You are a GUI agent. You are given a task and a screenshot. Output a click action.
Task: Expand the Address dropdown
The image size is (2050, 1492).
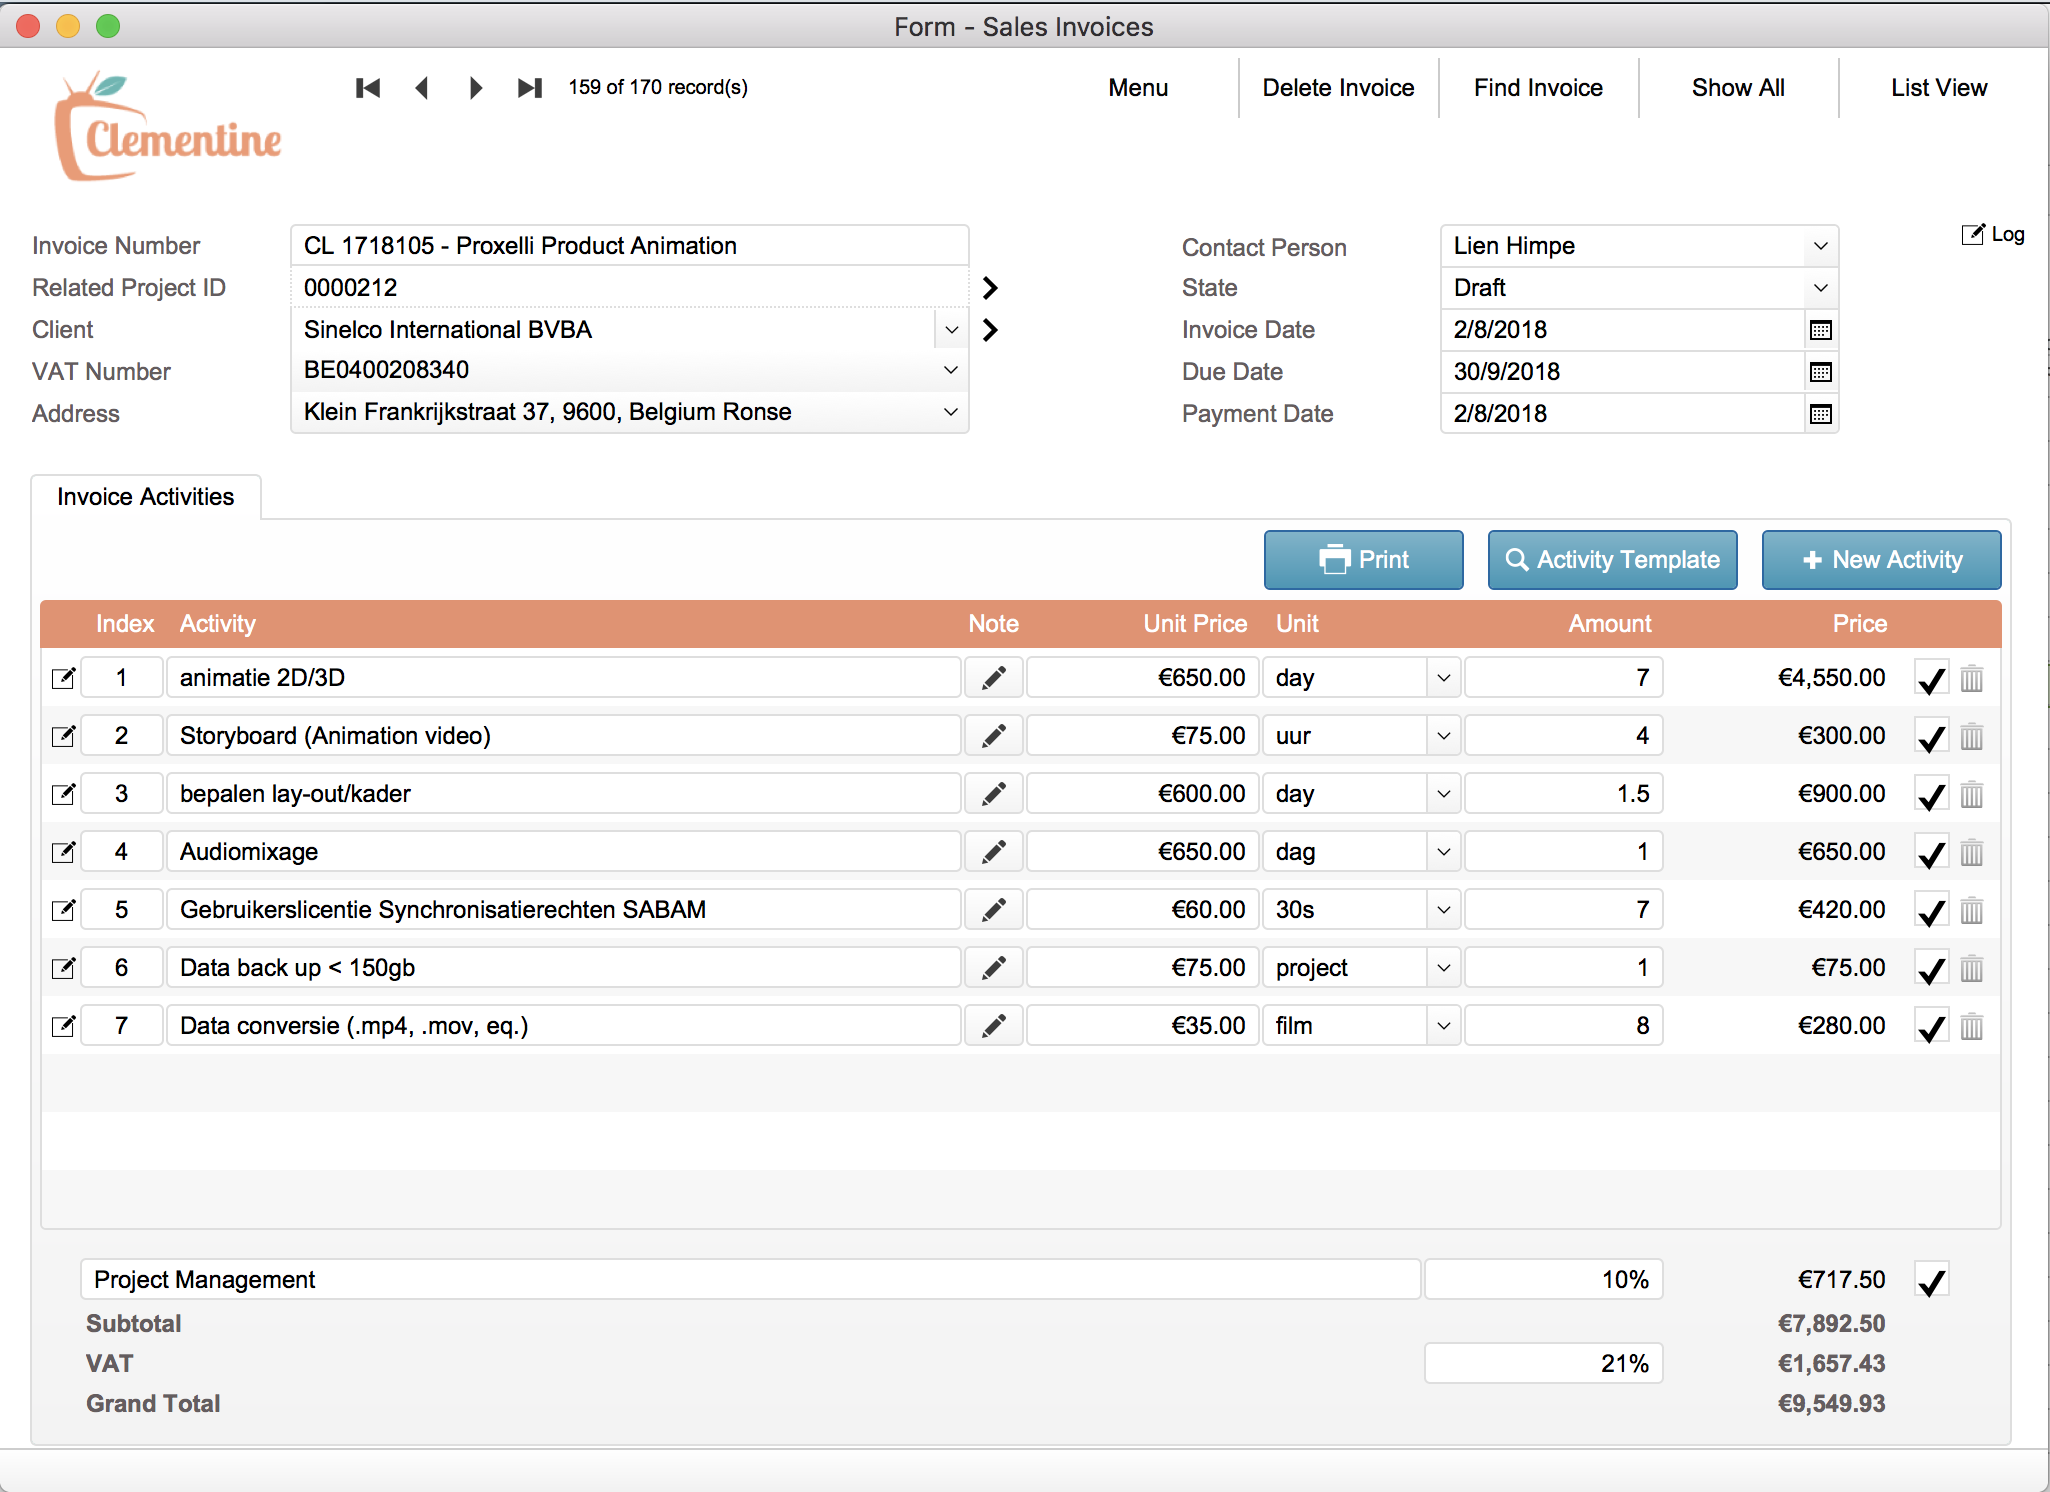coord(951,412)
